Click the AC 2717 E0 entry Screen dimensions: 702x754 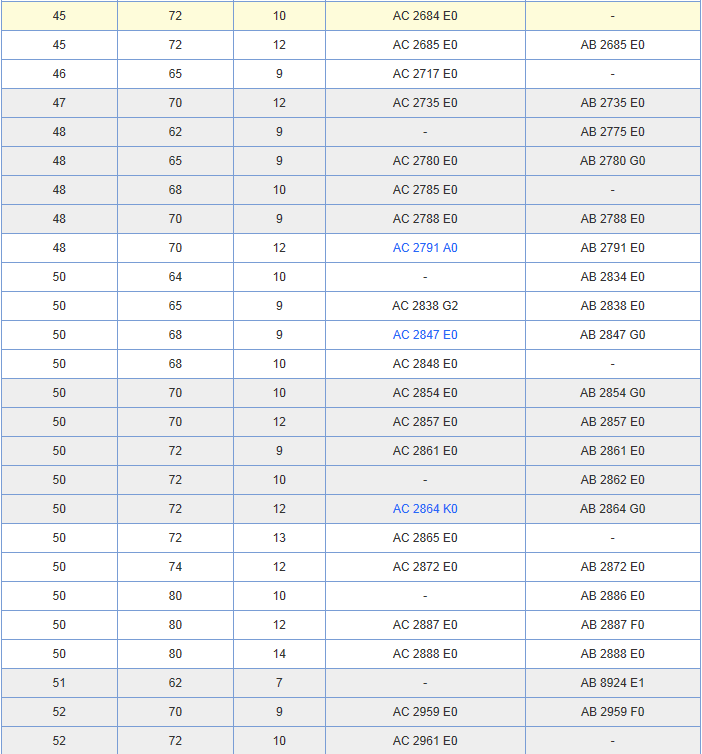pos(425,74)
